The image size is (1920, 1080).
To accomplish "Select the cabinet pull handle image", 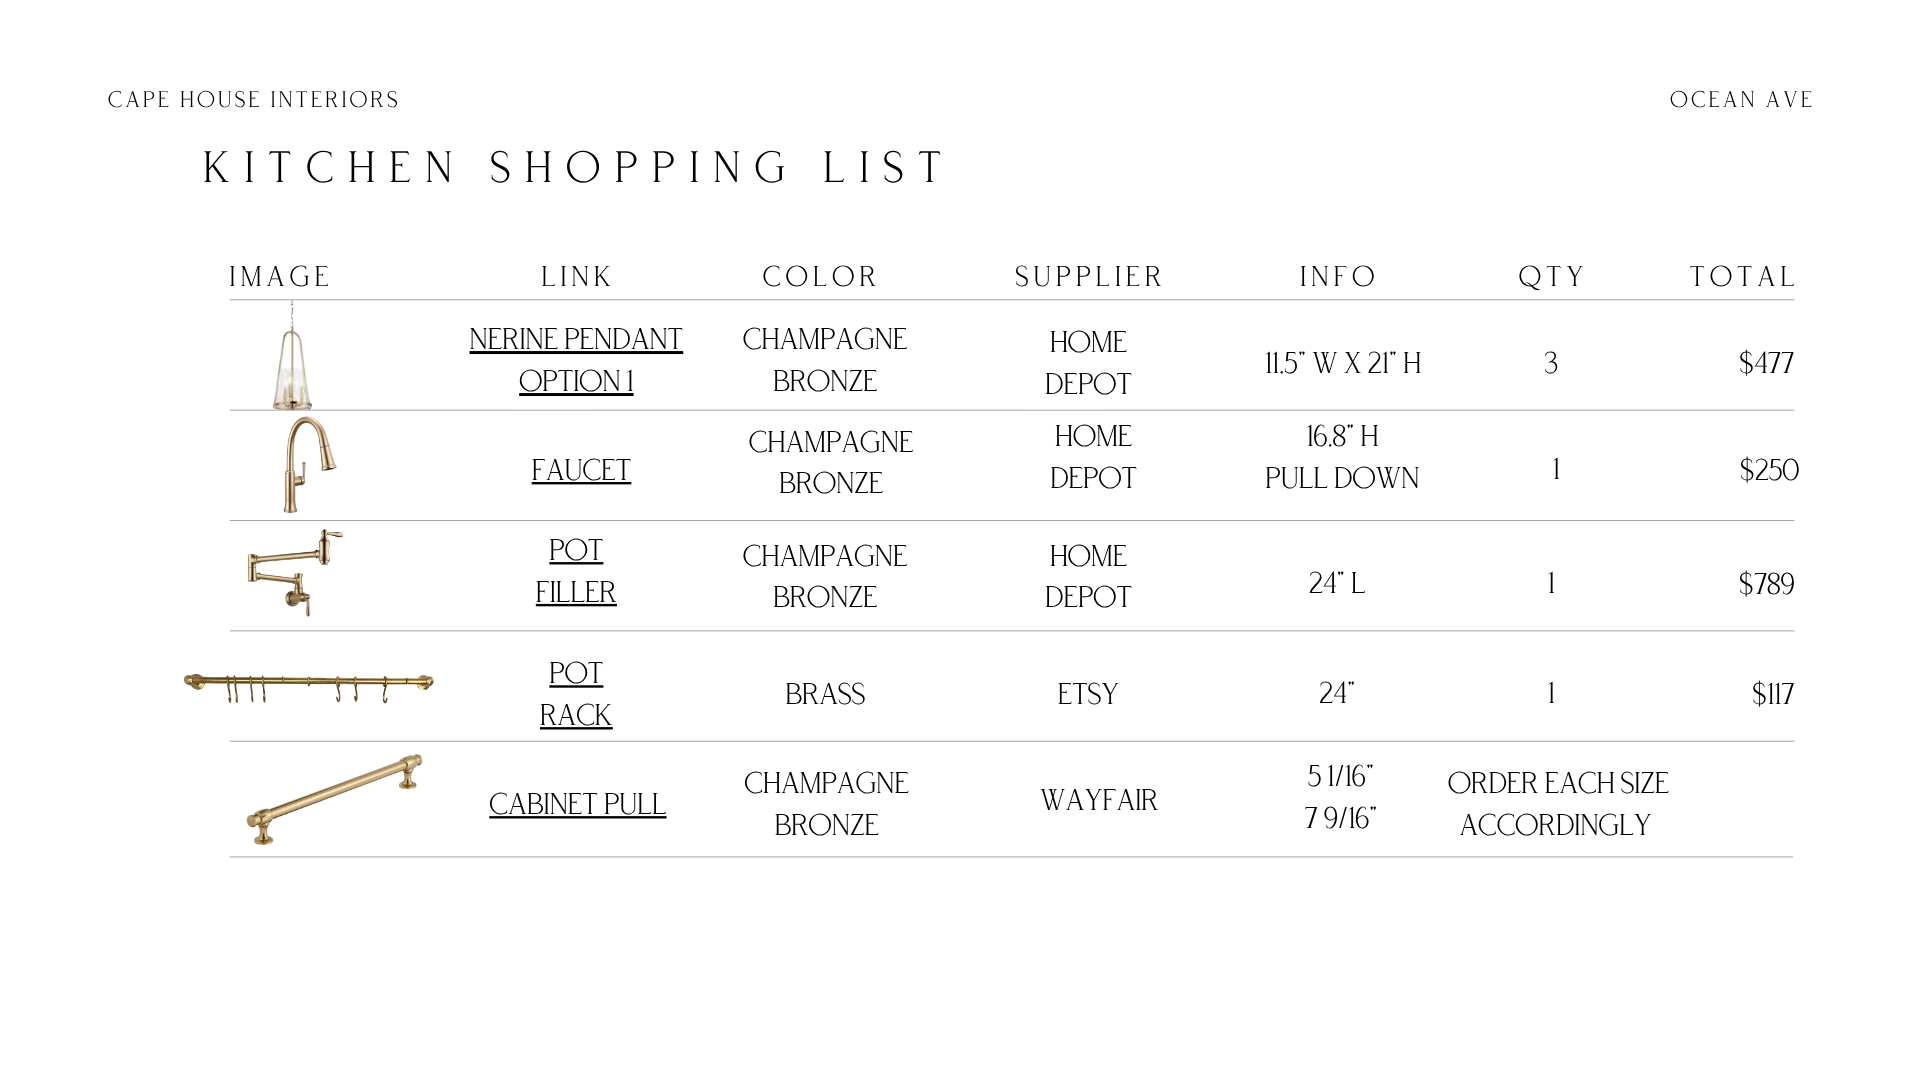I will click(334, 800).
